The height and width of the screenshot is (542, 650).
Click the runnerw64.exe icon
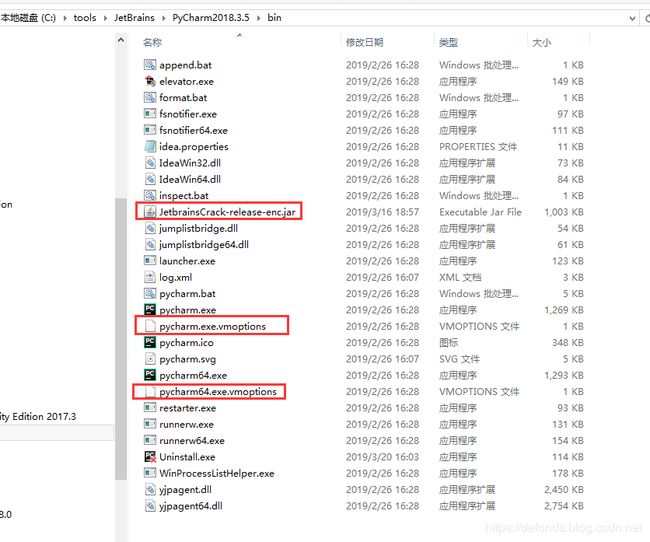(x=150, y=440)
